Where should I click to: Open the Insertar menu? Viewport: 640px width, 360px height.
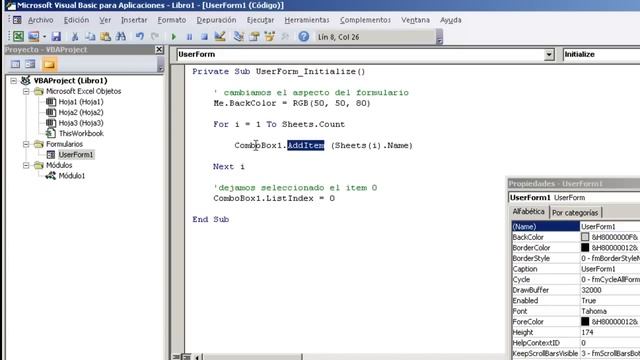tap(134, 20)
